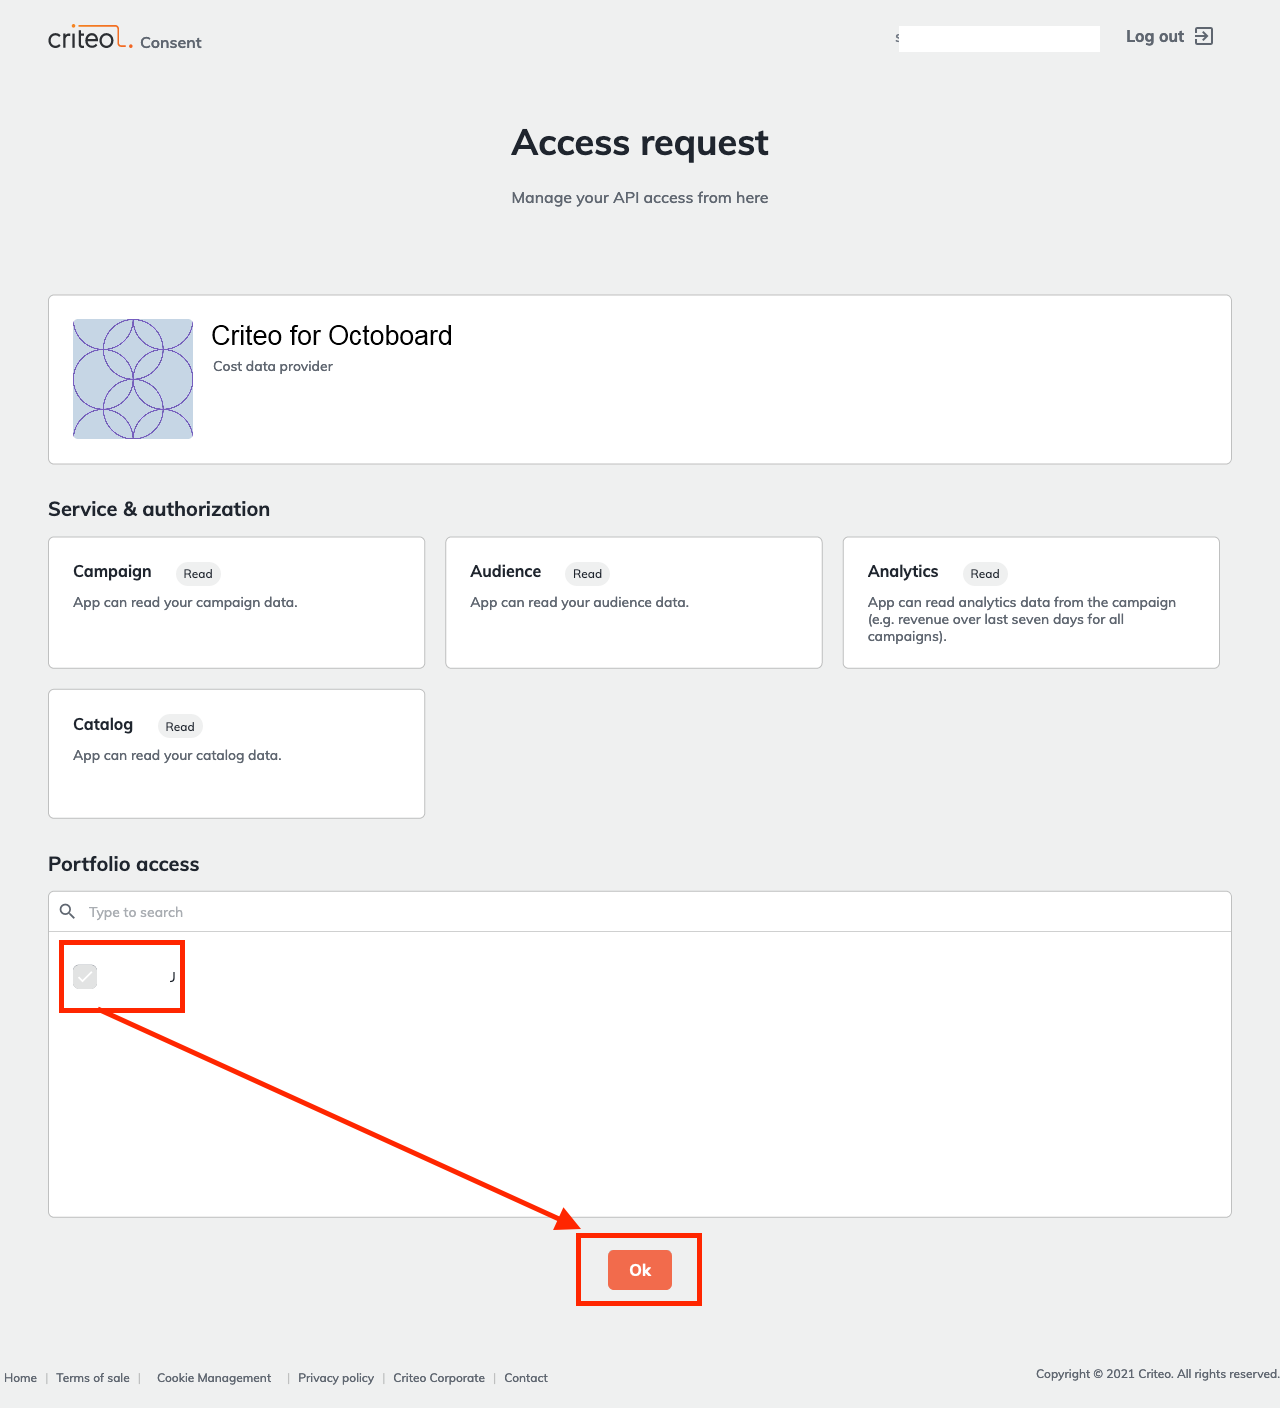This screenshot has height=1408, width=1280.
Task: Click the Type to search input field
Action: [300, 911]
